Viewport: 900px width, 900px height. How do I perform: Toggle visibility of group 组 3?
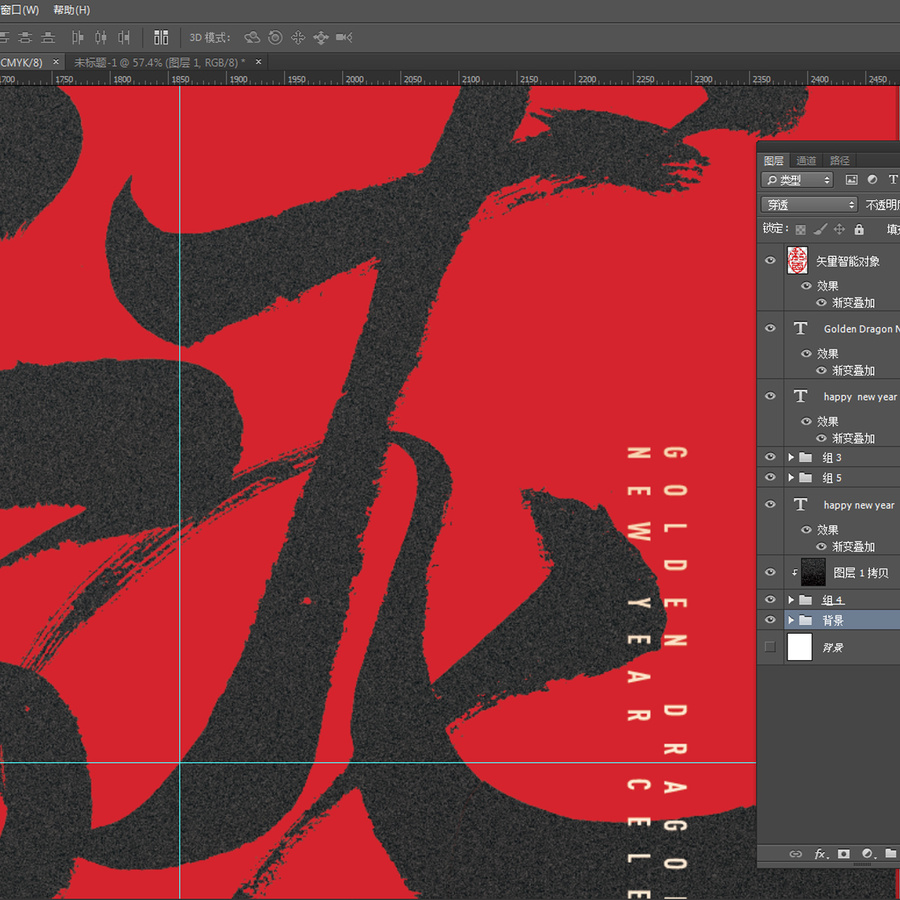[770, 457]
